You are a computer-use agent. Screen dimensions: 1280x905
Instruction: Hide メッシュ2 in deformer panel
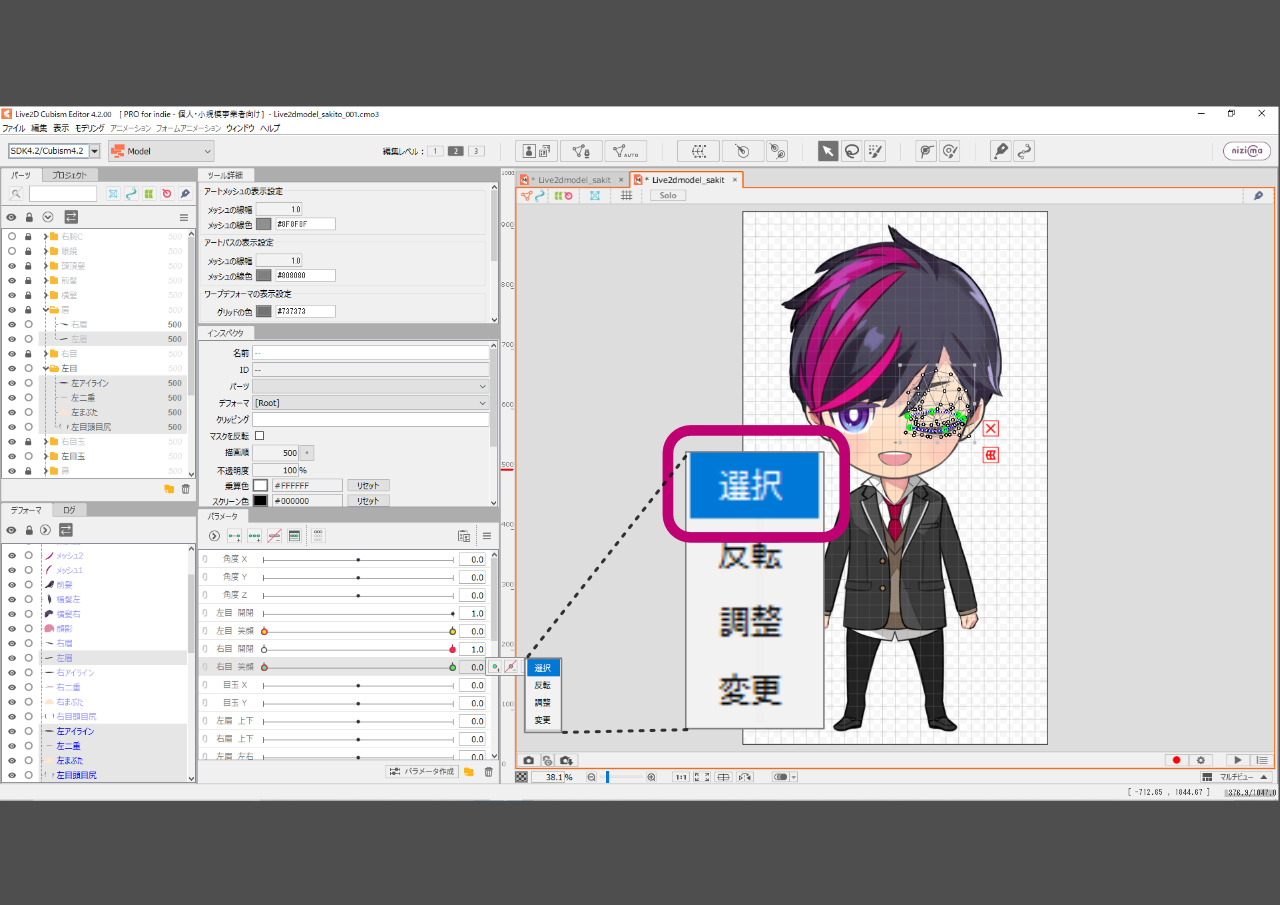pos(12,555)
